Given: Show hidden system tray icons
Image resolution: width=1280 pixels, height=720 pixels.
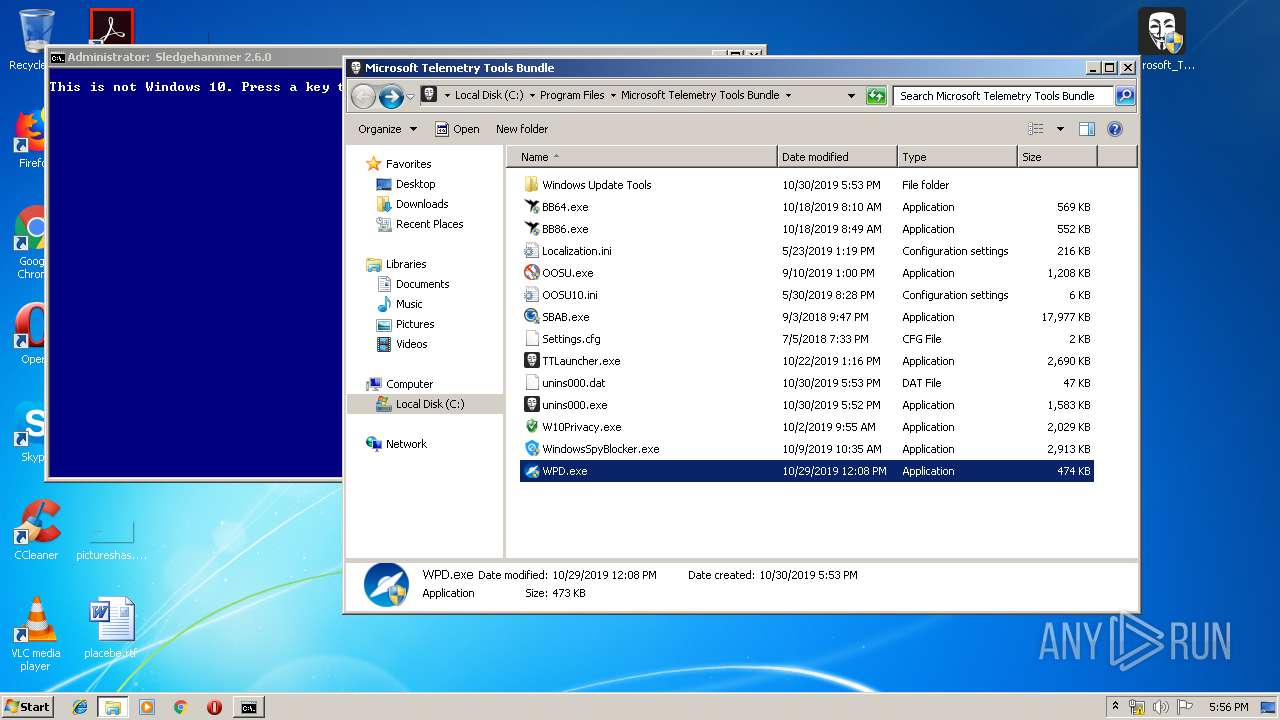Looking at the screenshot, I should pos(1115,707).
